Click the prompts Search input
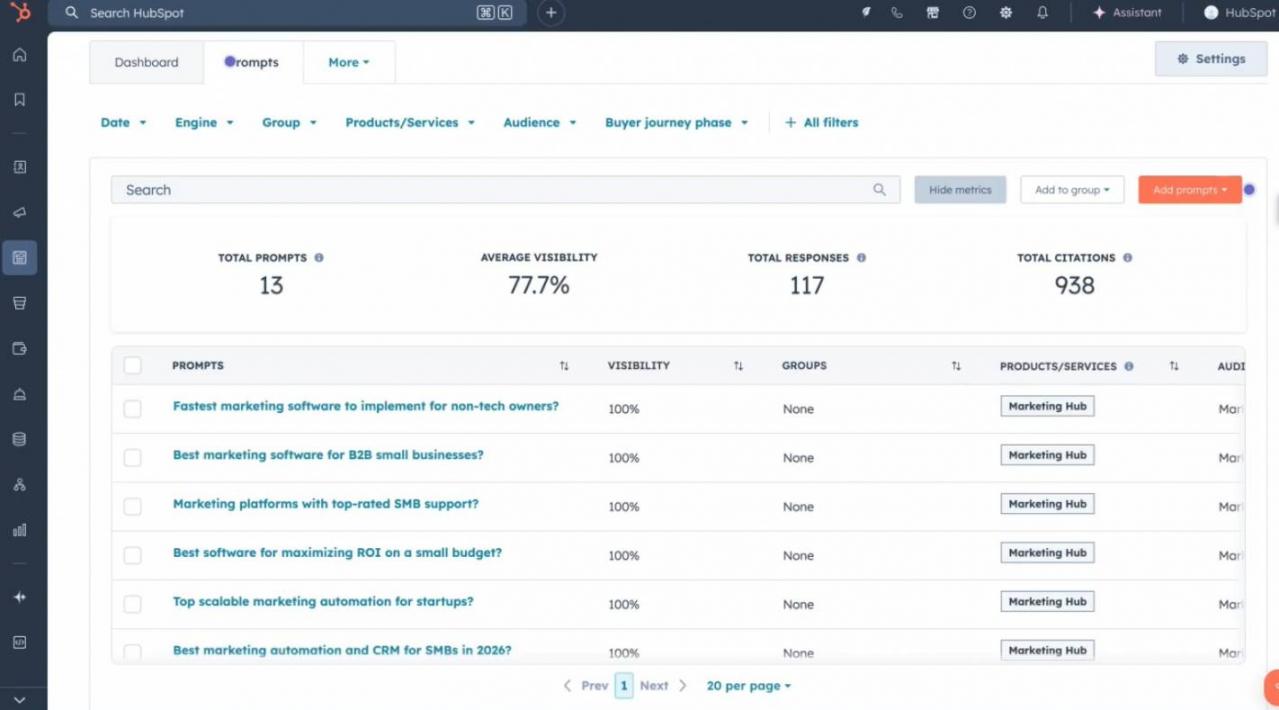 [505, 190]
